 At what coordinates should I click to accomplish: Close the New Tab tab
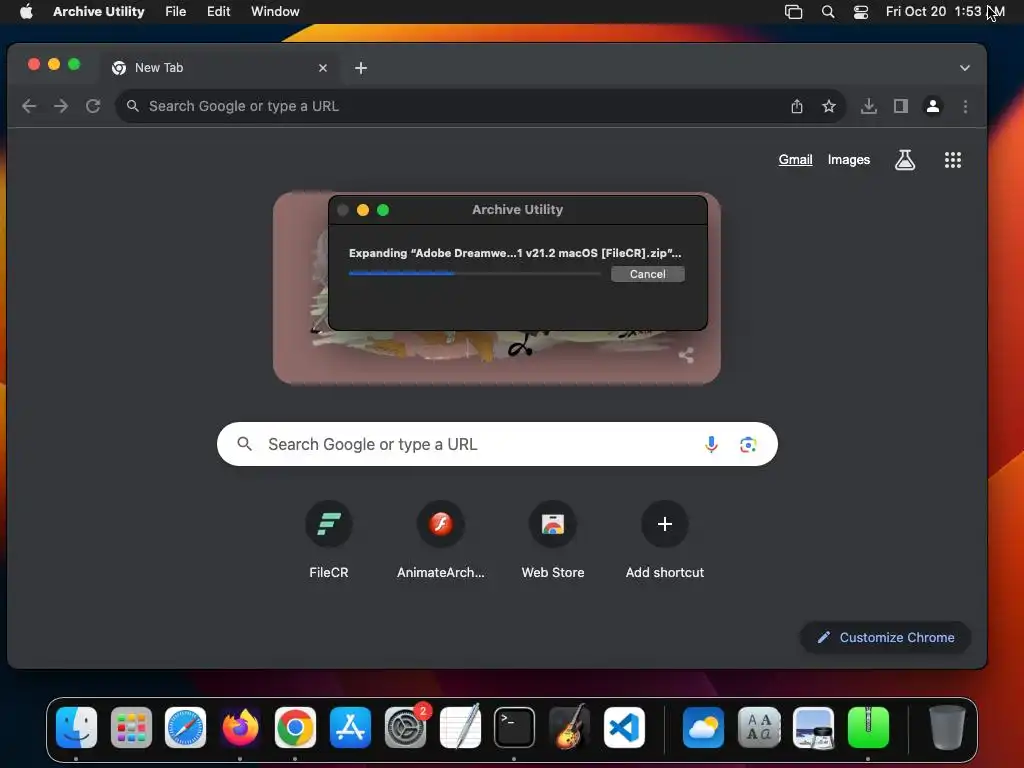323,68
